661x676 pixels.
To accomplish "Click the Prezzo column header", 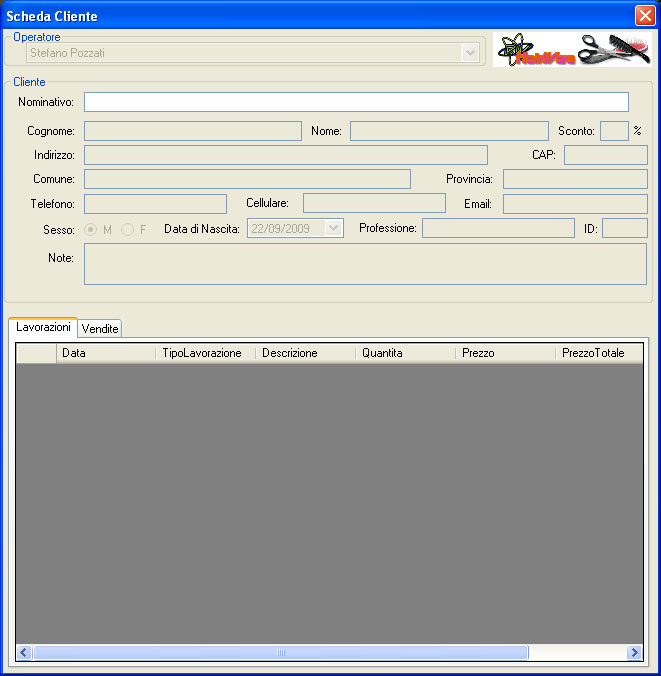I will click(x=506, y=353).
